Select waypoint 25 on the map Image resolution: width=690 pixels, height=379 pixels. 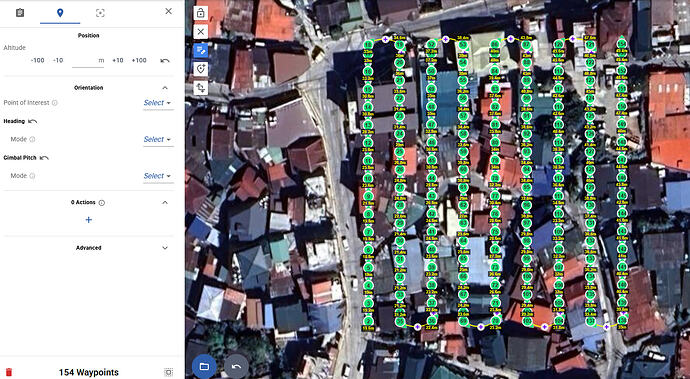coord(400,152)
